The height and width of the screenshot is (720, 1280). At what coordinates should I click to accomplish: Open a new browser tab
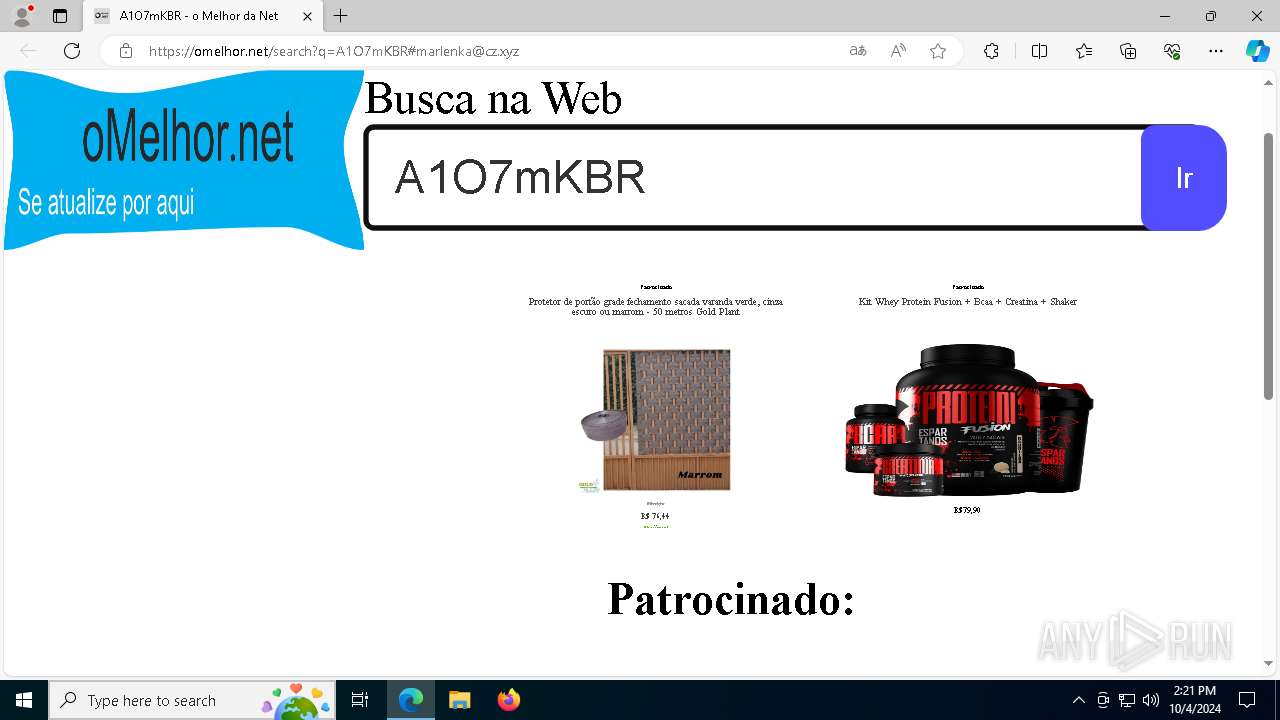pos(341,16)
